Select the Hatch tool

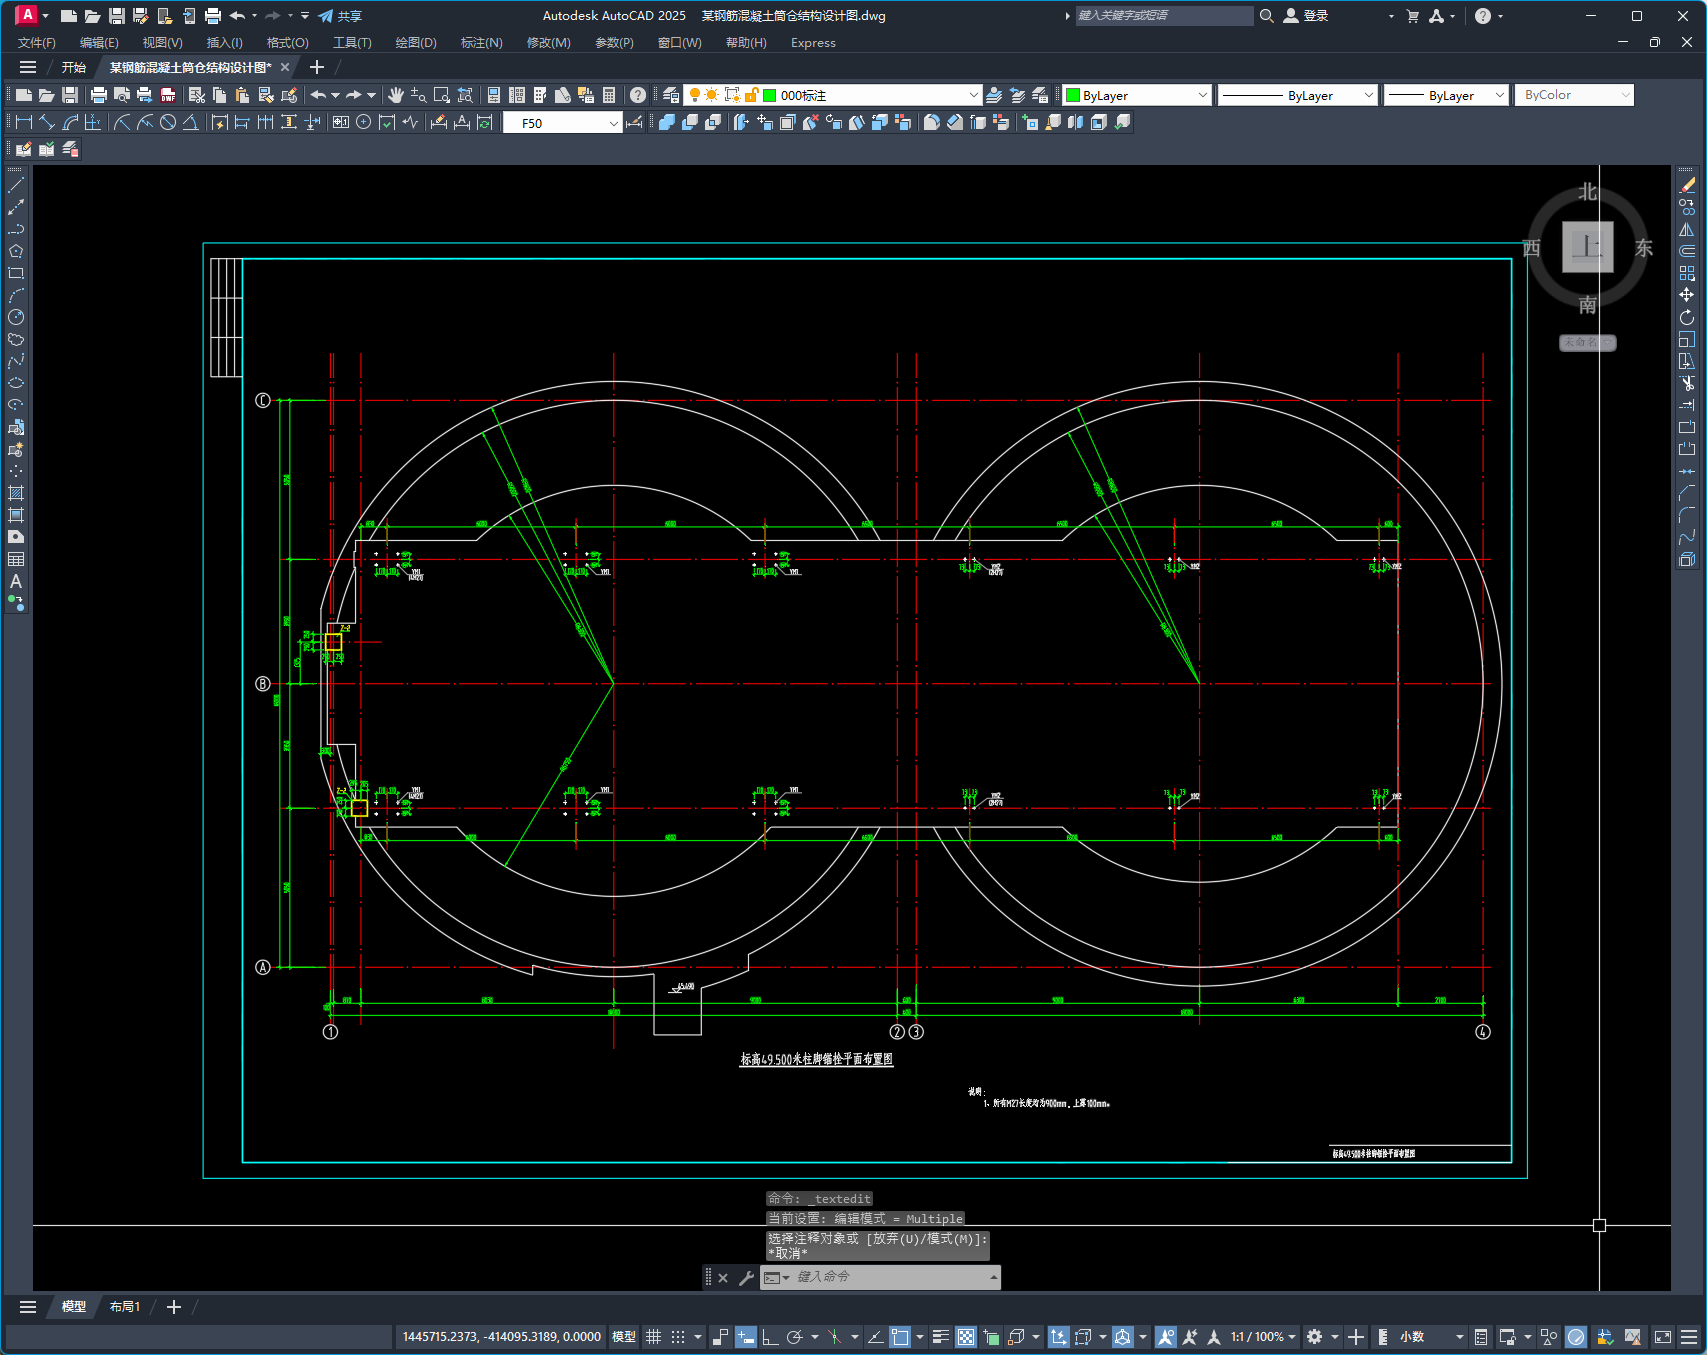pyautogui.click(x=16, y=493)
